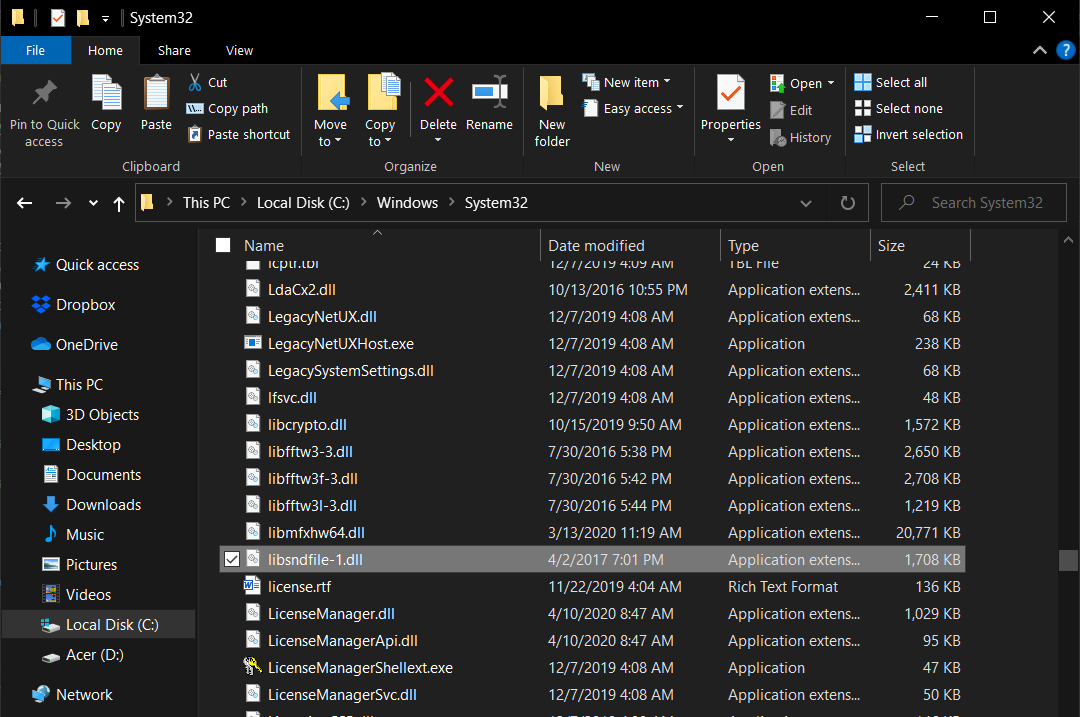Select LegacyNetUXHost.exe file
1080x717 pixels.
click(x=592, y=344)
